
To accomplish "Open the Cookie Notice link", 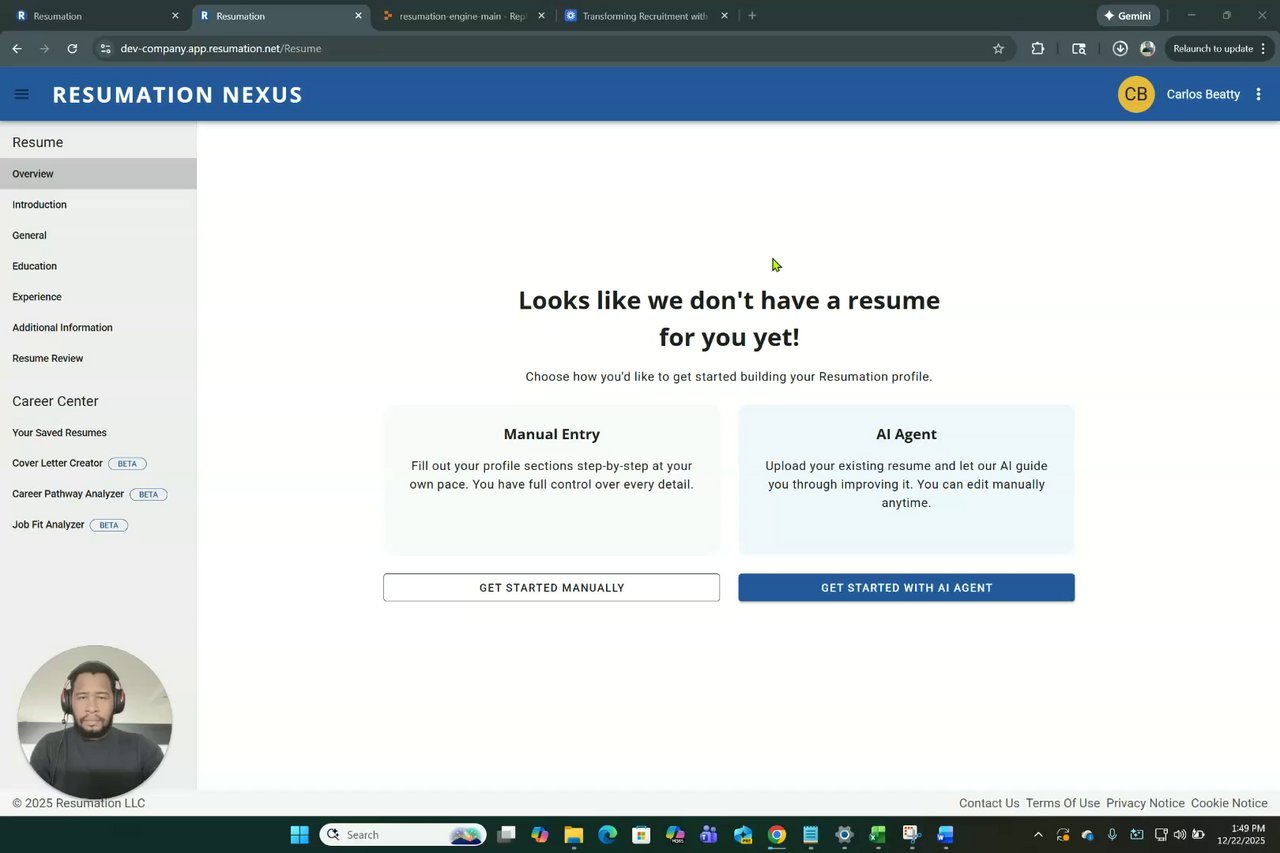I will coord(1229,803).
